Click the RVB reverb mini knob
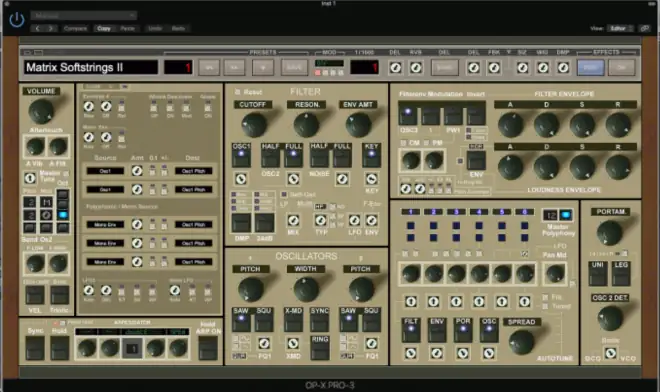The image size is (660, 392). (x=416, y=67)
